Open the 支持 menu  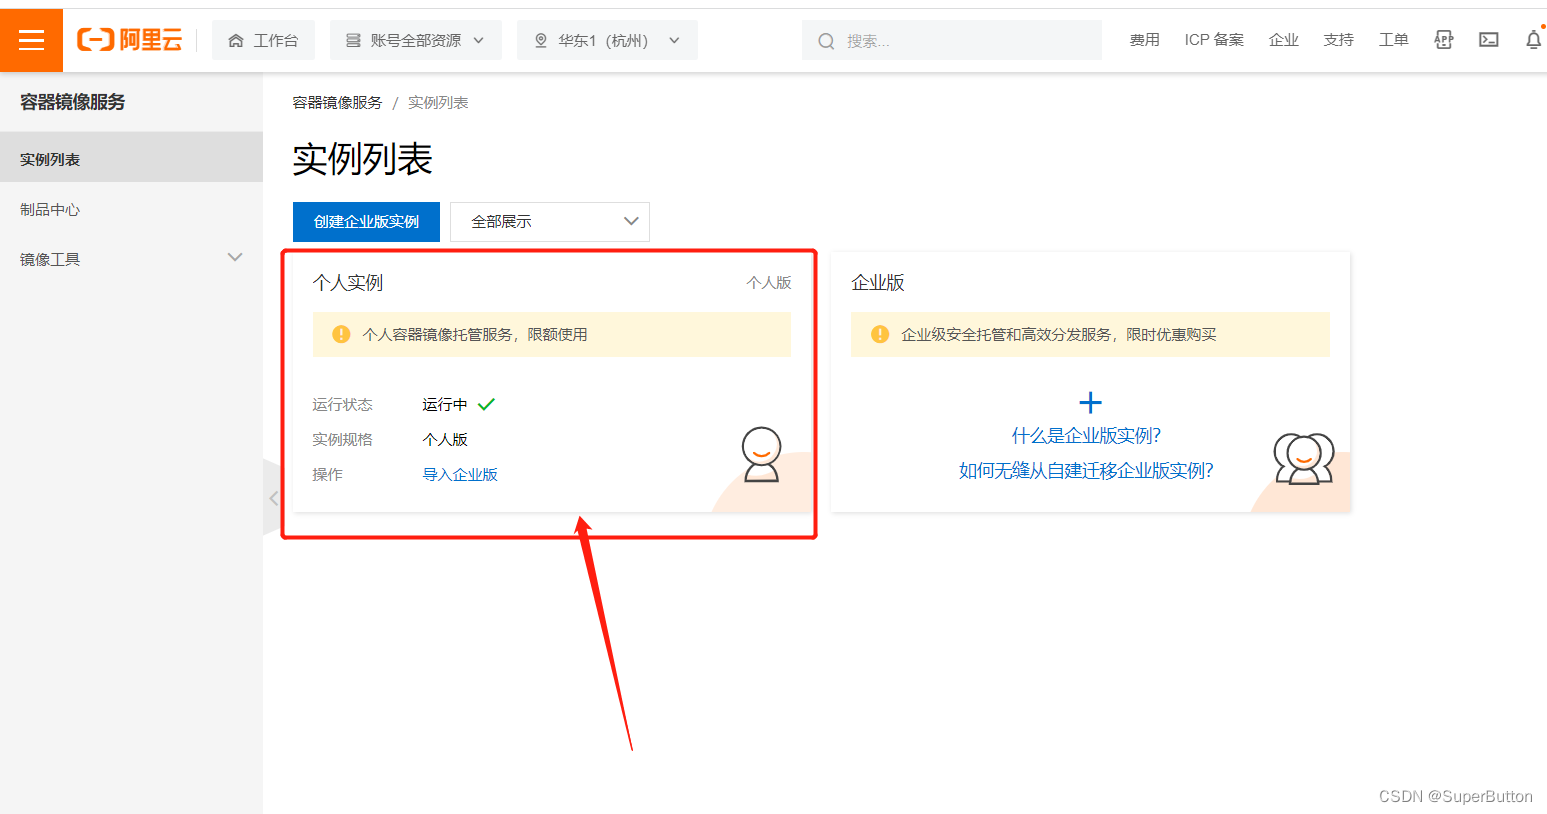[1338, 40]
